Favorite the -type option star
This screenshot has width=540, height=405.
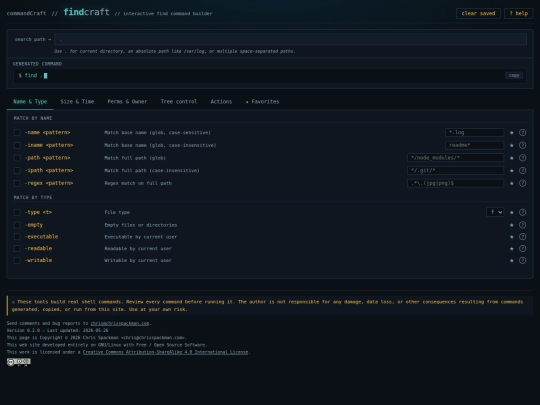click(x=511, y=212)
